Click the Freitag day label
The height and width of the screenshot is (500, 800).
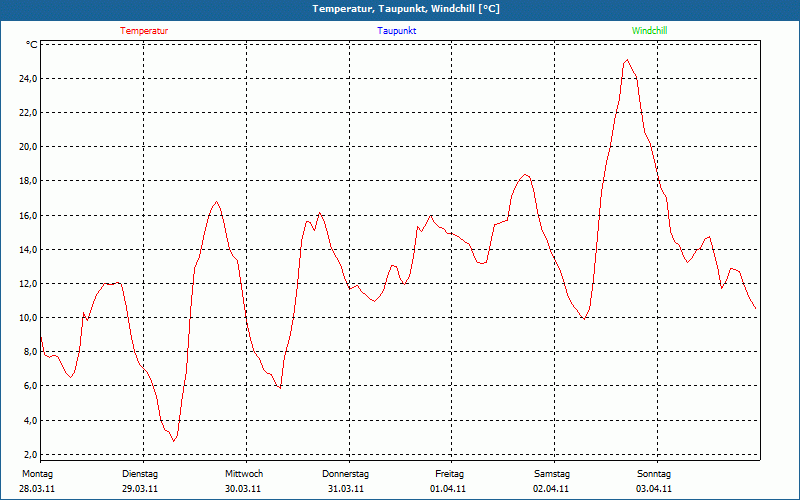click(x=449, y=474)
